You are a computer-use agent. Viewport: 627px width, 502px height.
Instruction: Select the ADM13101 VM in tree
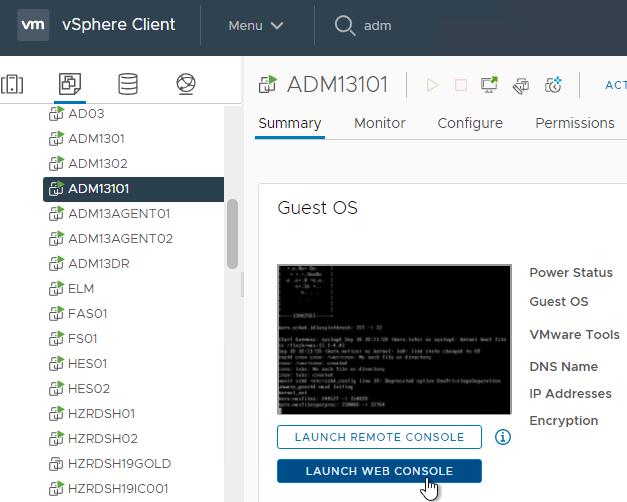134,189
